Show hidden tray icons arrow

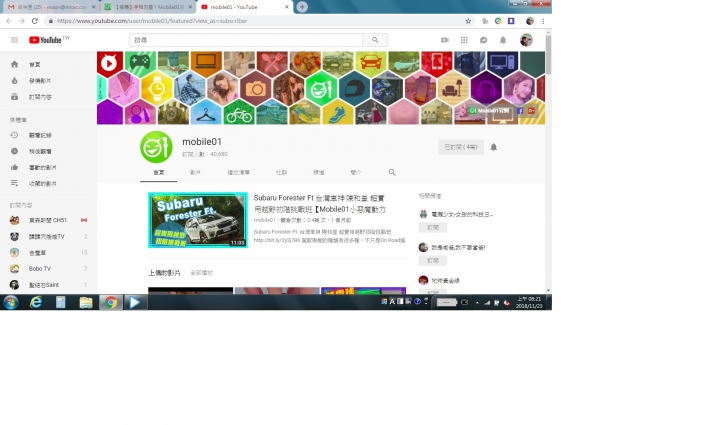point(477,302)
